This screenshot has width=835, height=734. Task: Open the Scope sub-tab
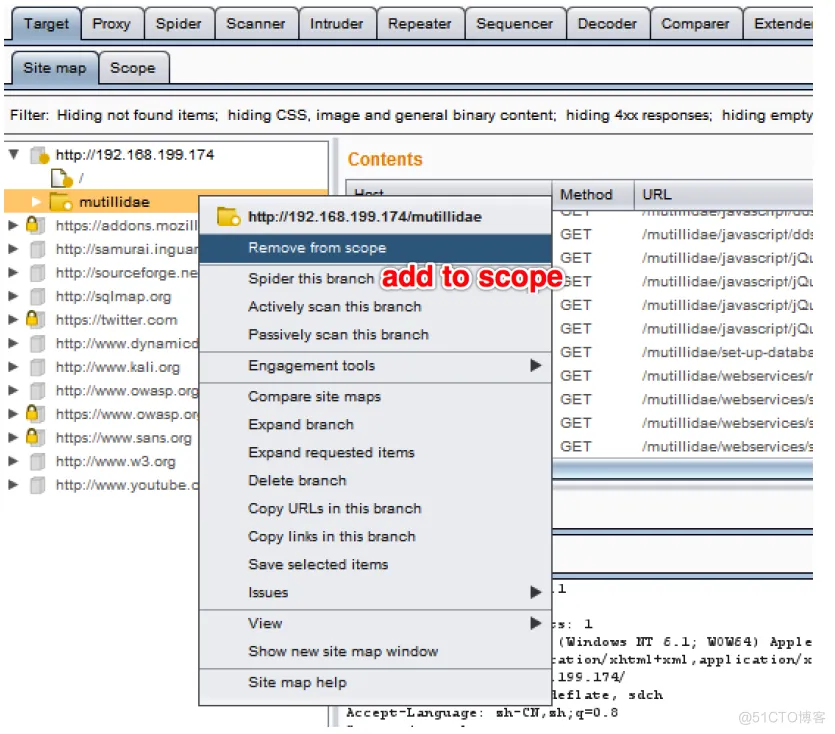pyautogui.click(x=134, y=67)
